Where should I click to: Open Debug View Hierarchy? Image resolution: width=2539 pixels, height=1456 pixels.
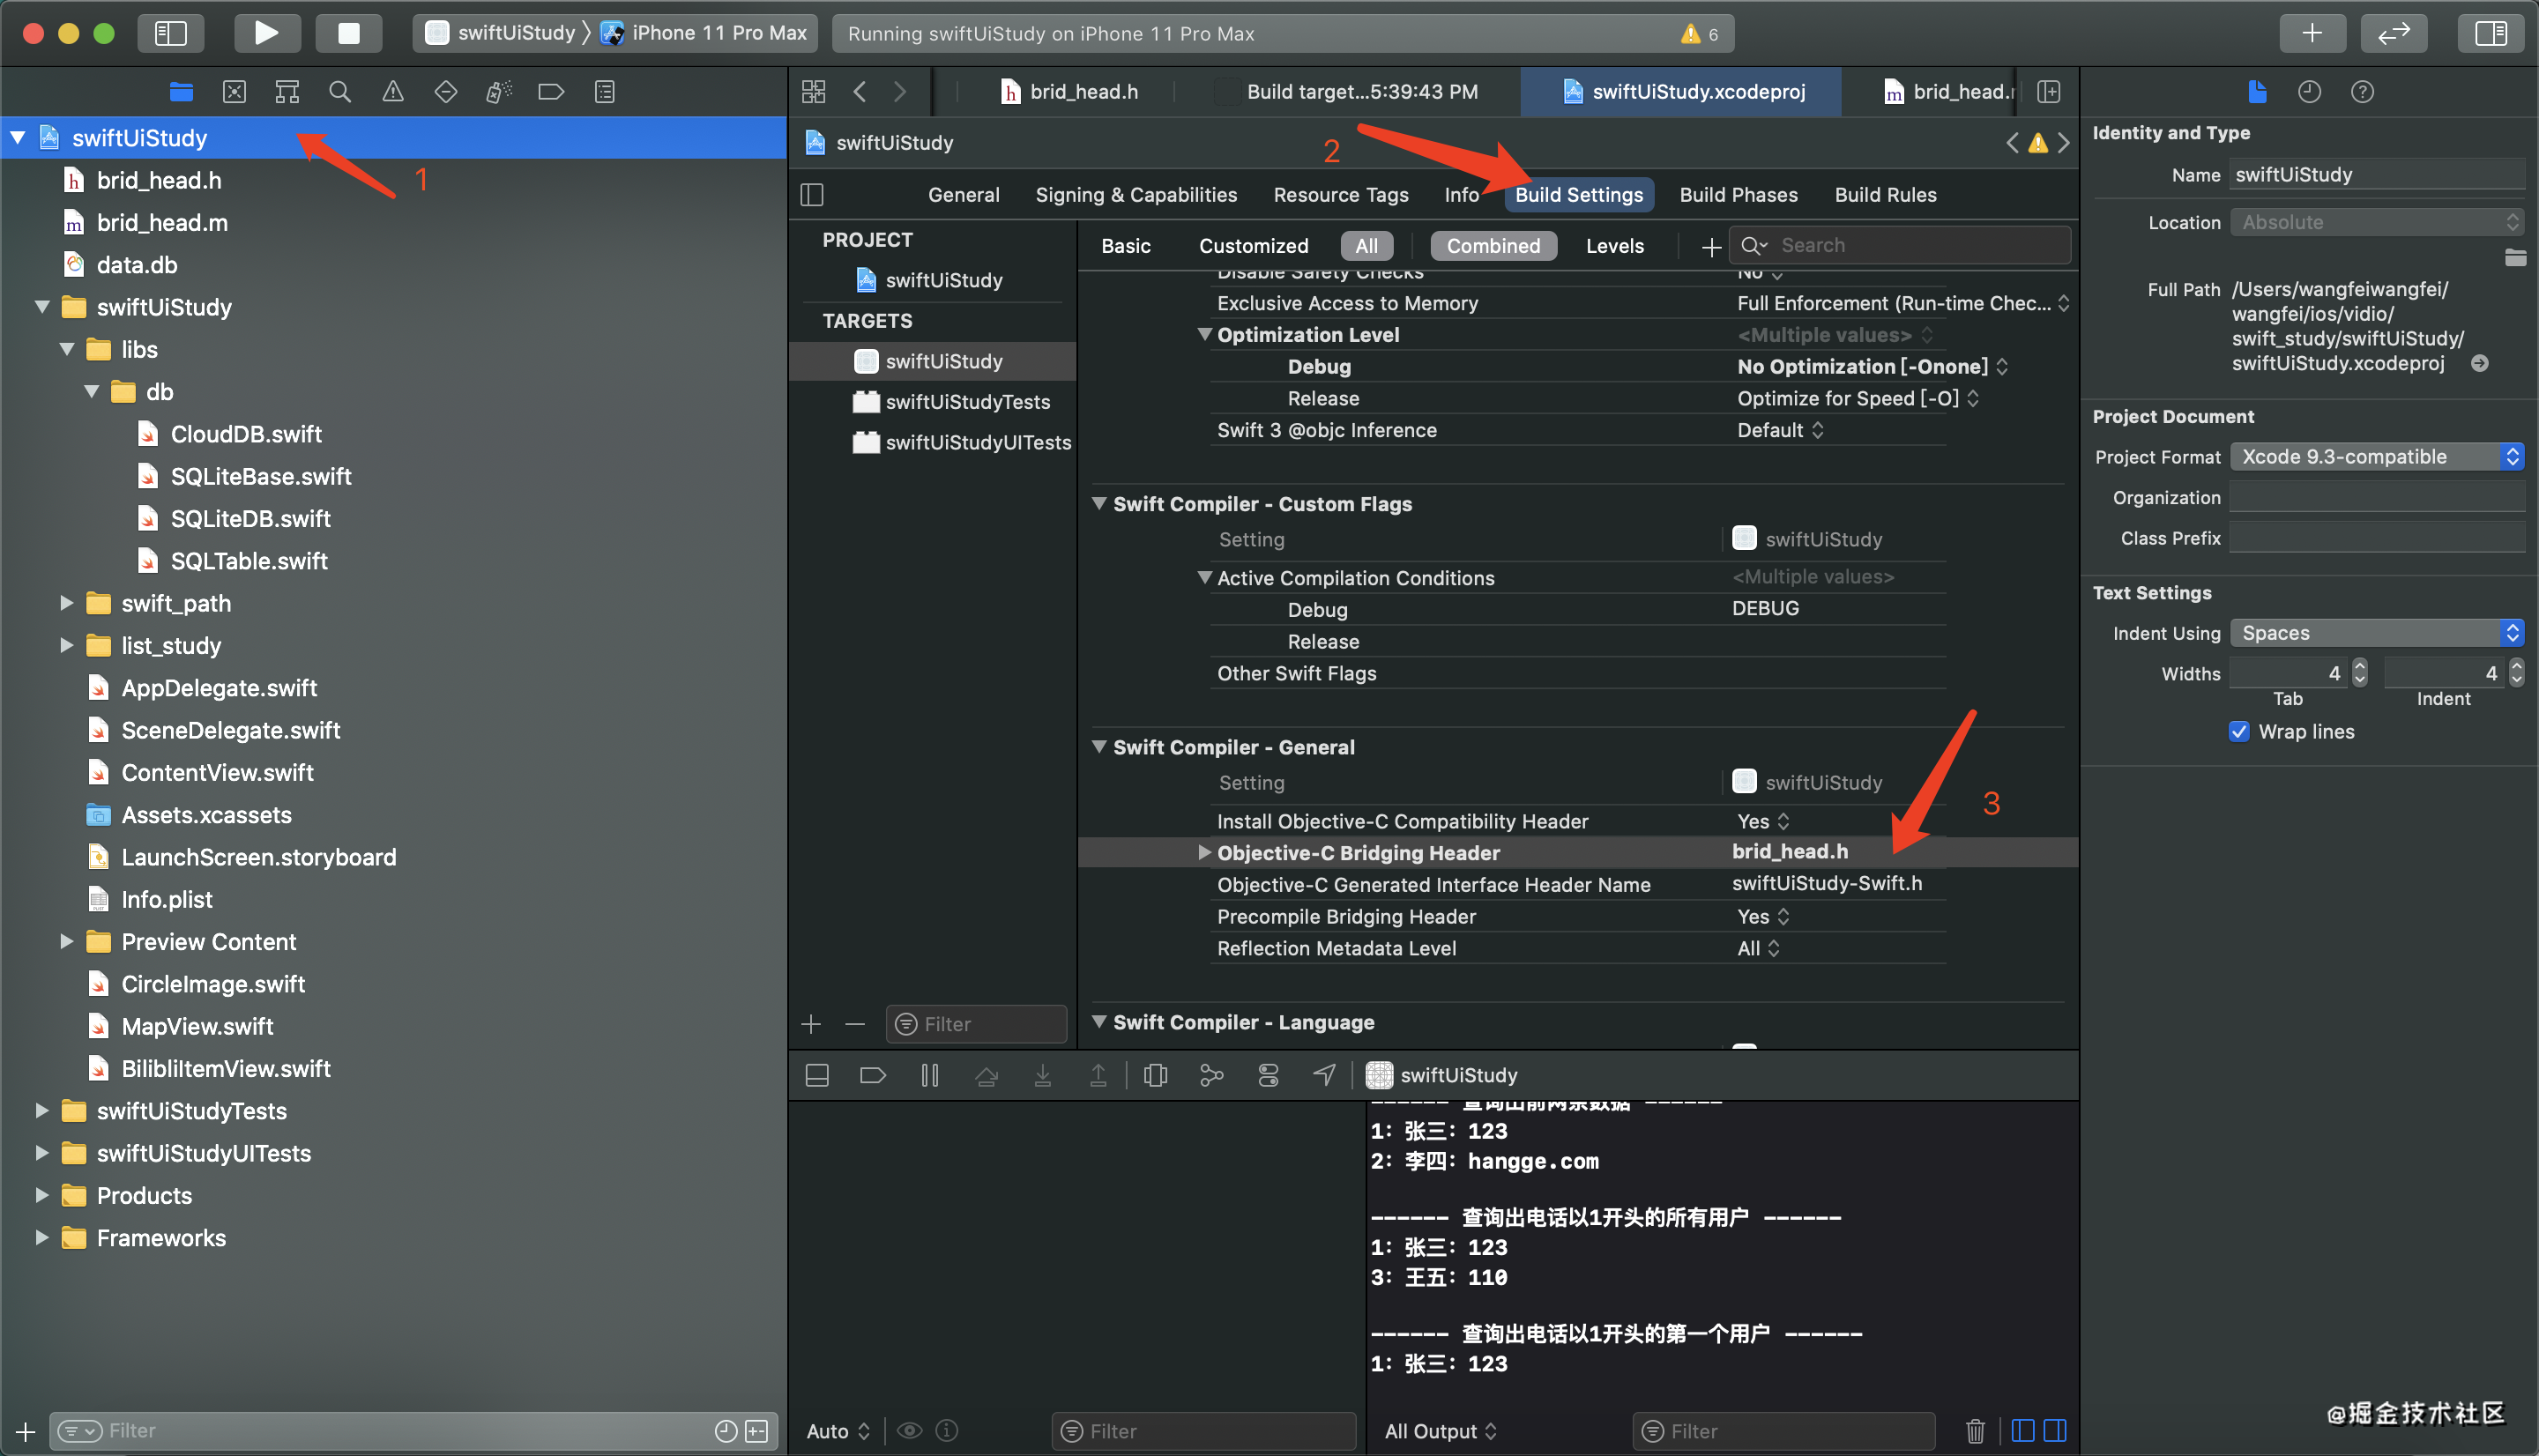1155,1075
